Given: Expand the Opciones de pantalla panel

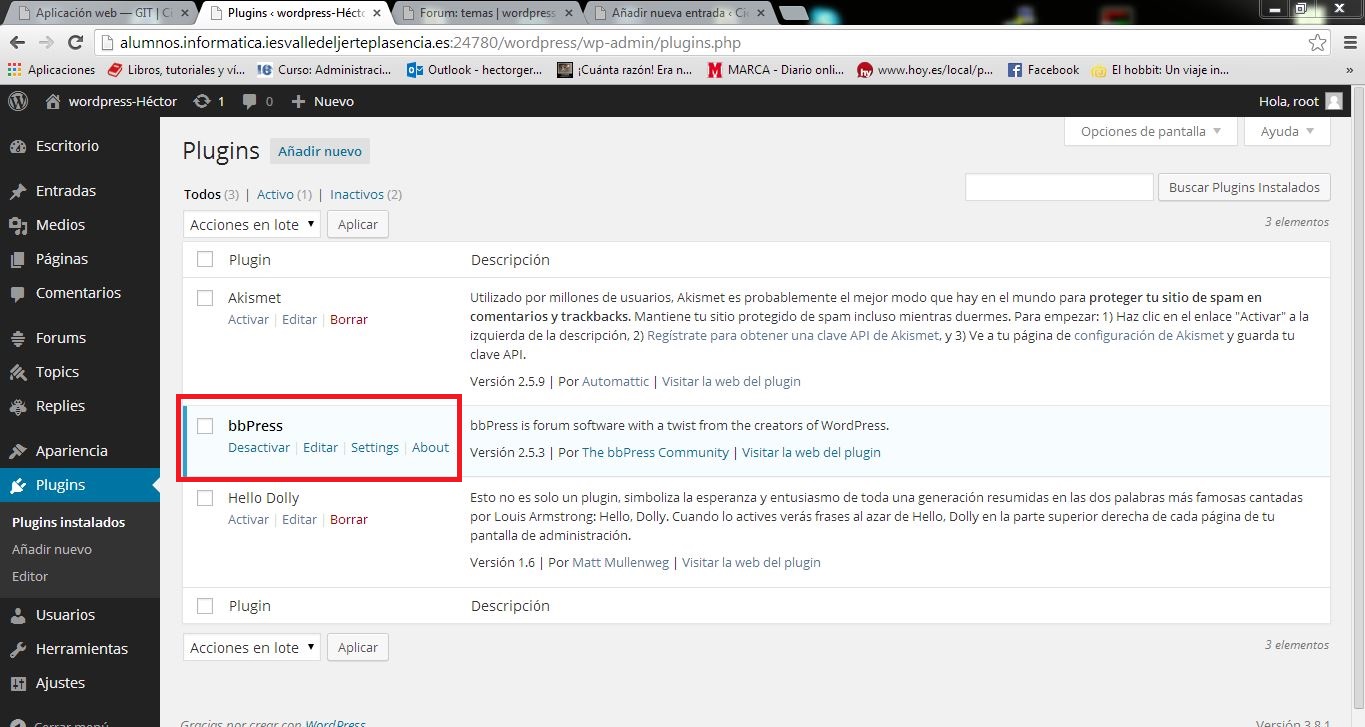Looking at the screenshot, I should tap(1150, 131).
